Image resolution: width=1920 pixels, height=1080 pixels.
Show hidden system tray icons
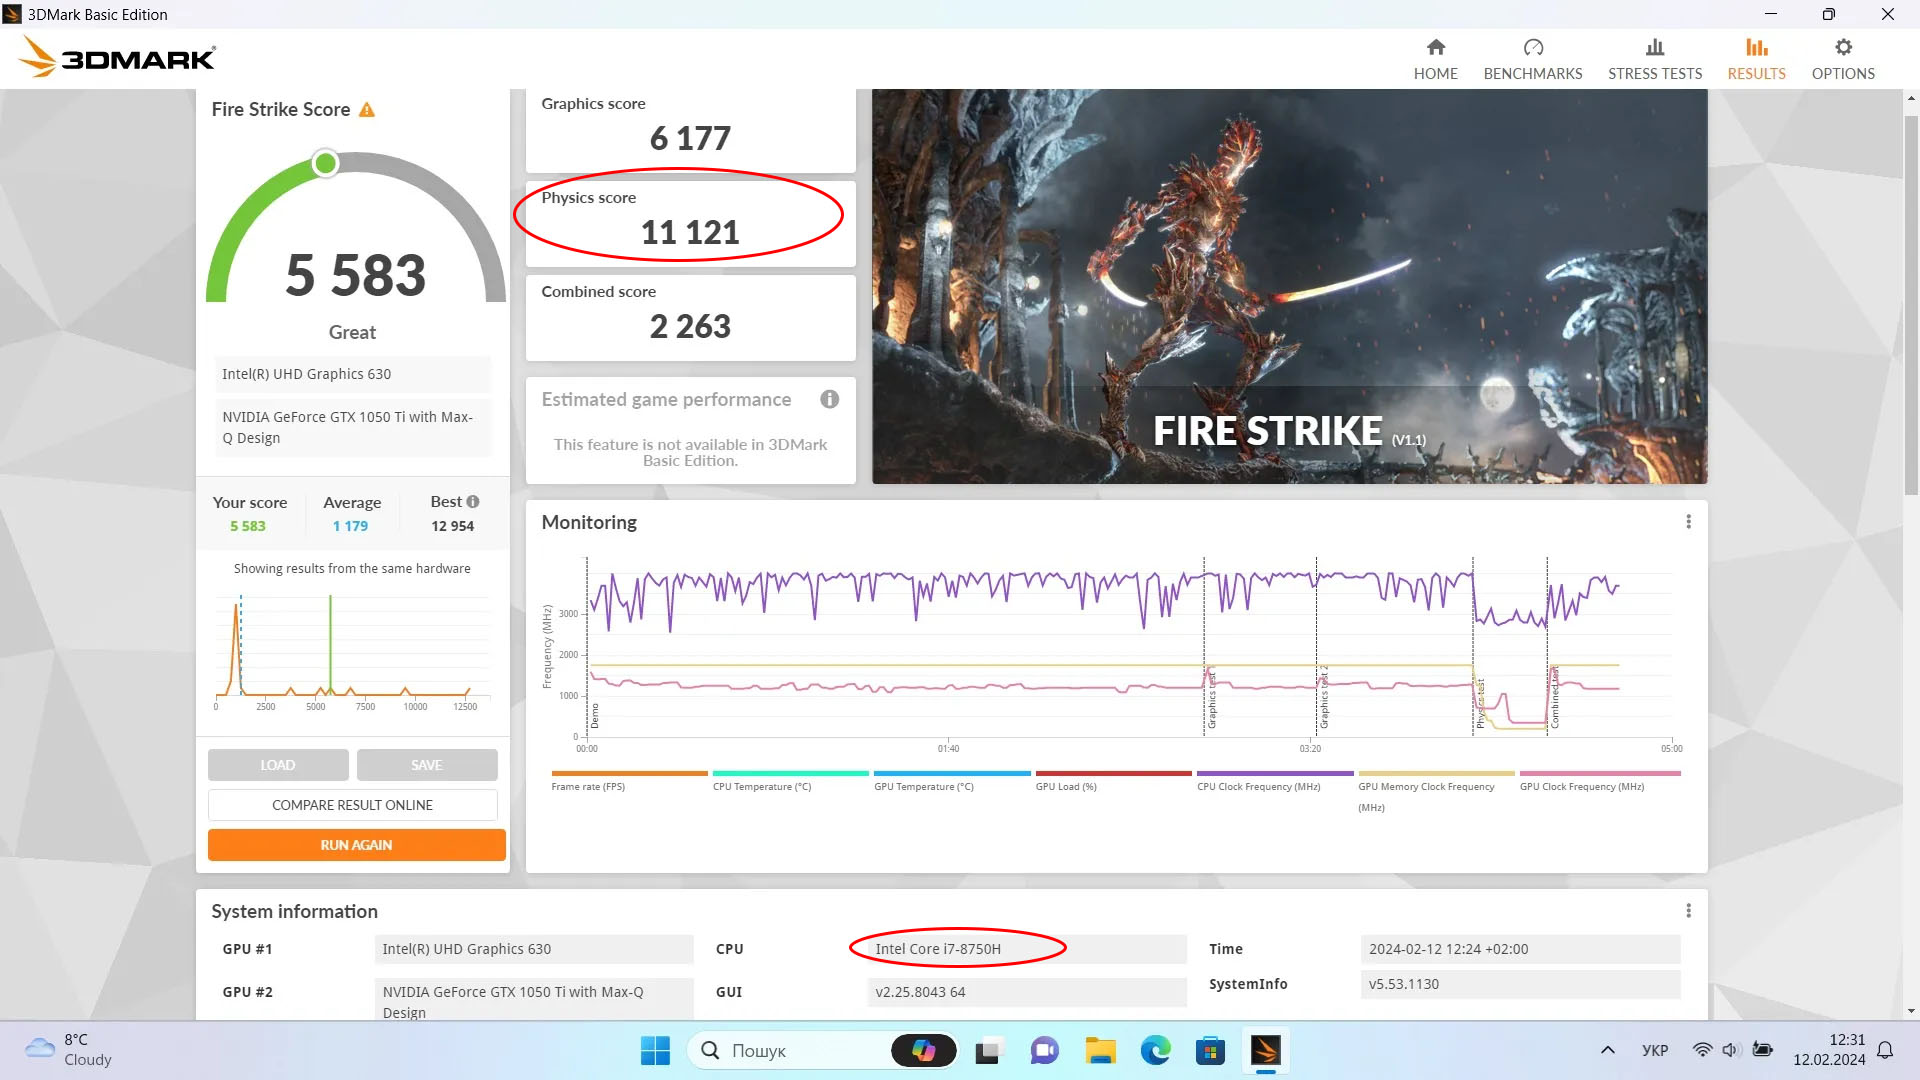1607,1050
